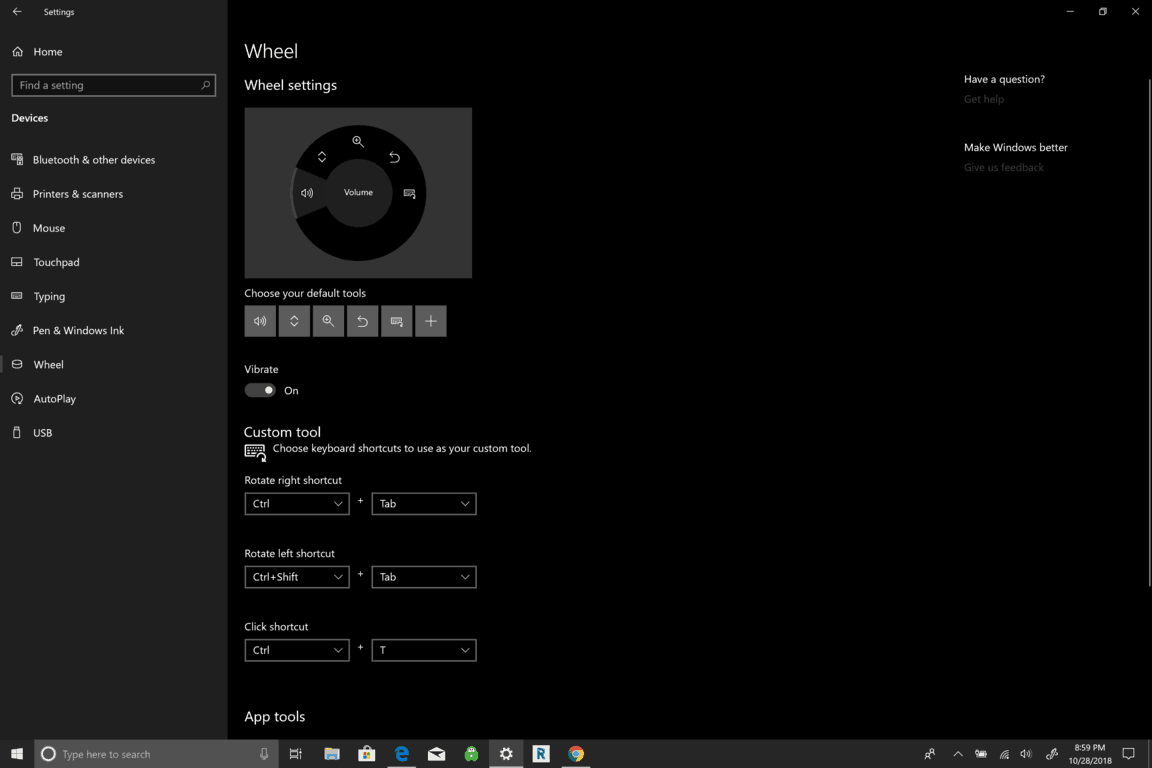This screenshot has width=1152, height=768.
Task: Open the Mail app from the taskbar
Action: pos(436,754)
